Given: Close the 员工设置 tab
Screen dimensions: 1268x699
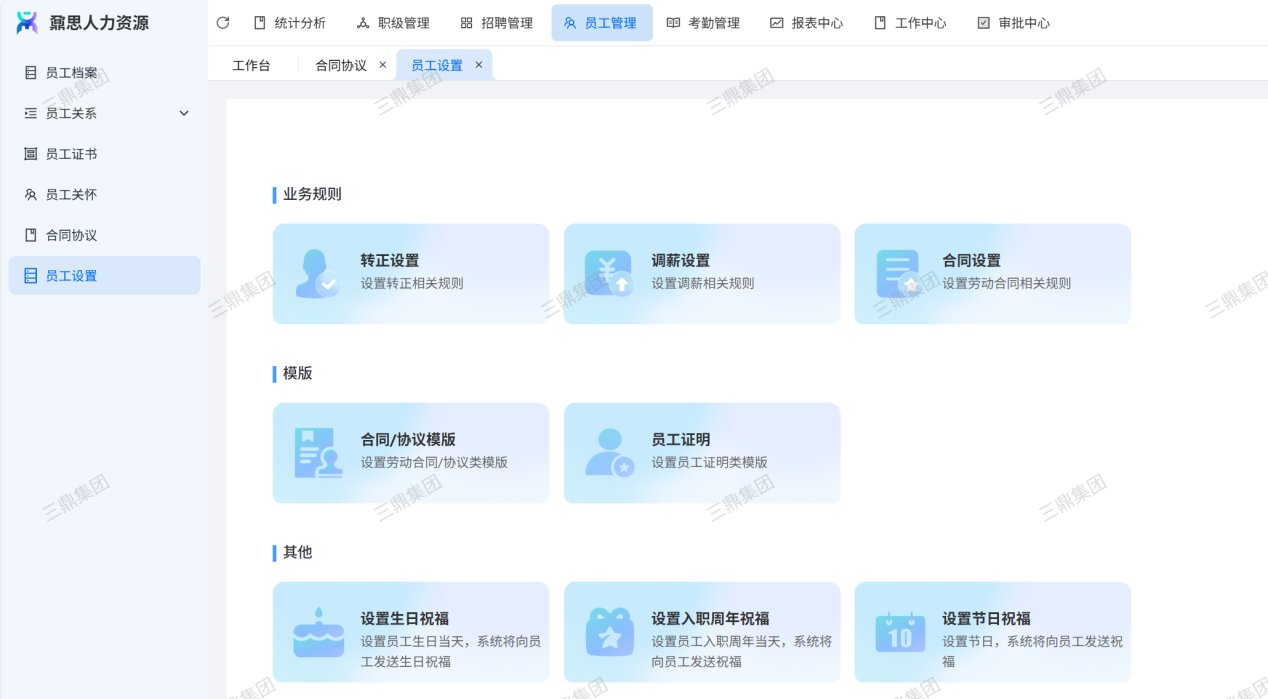Looking at the screenshot, I should click(479, 65).
